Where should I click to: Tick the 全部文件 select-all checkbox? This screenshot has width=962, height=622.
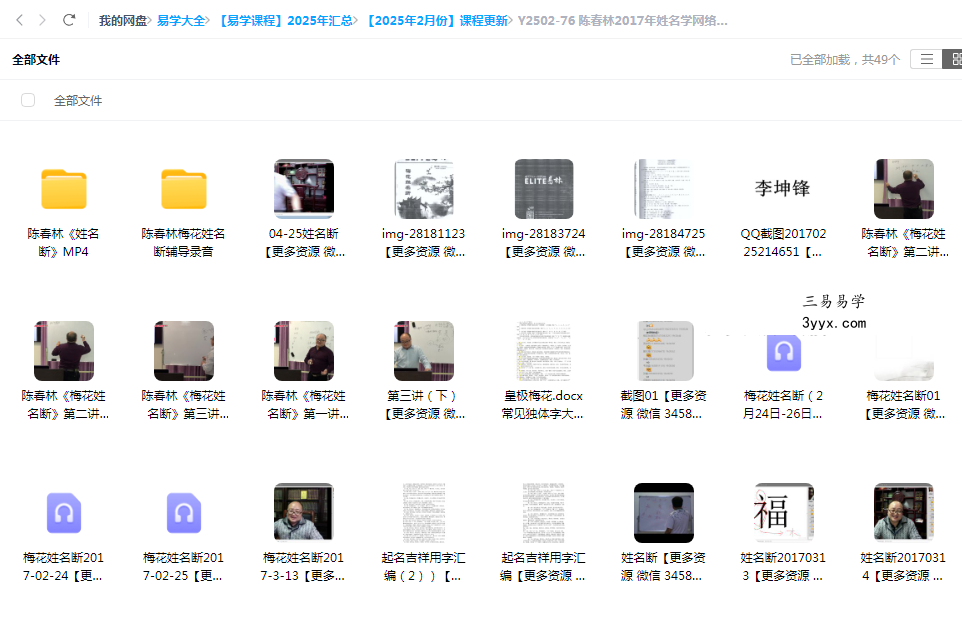[28, 100]
